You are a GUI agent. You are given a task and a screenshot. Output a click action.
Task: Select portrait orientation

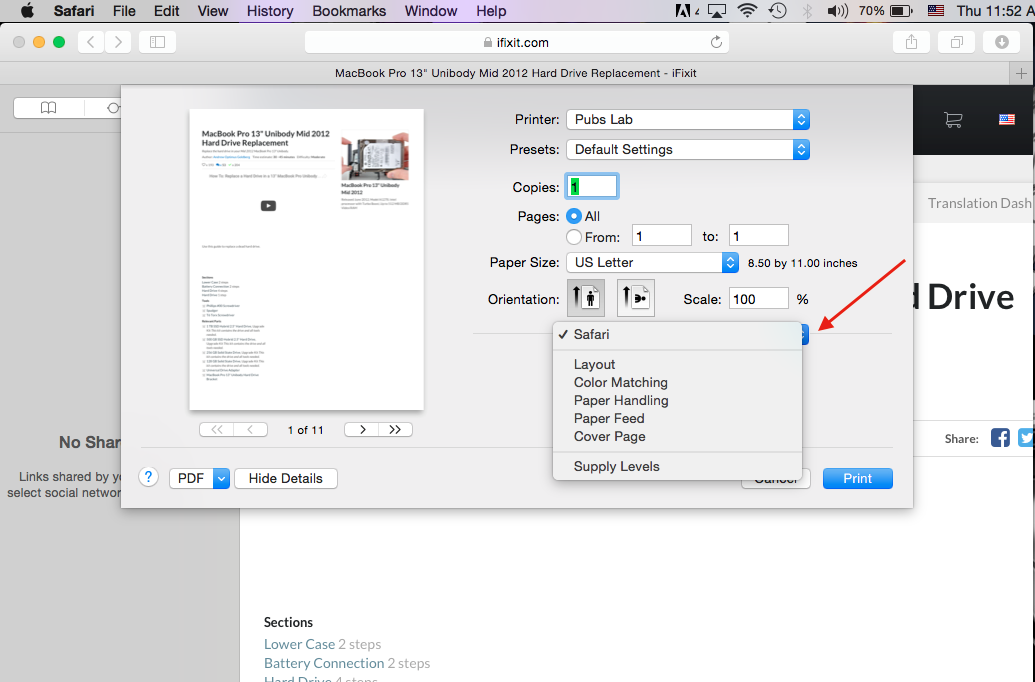pos(585,298)
